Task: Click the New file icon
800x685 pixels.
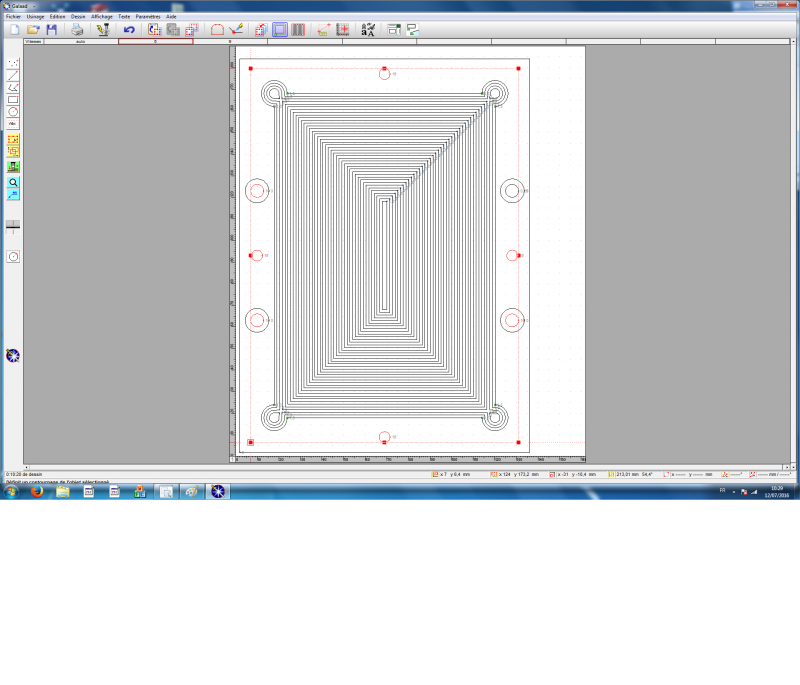Action: coord(14,30)
